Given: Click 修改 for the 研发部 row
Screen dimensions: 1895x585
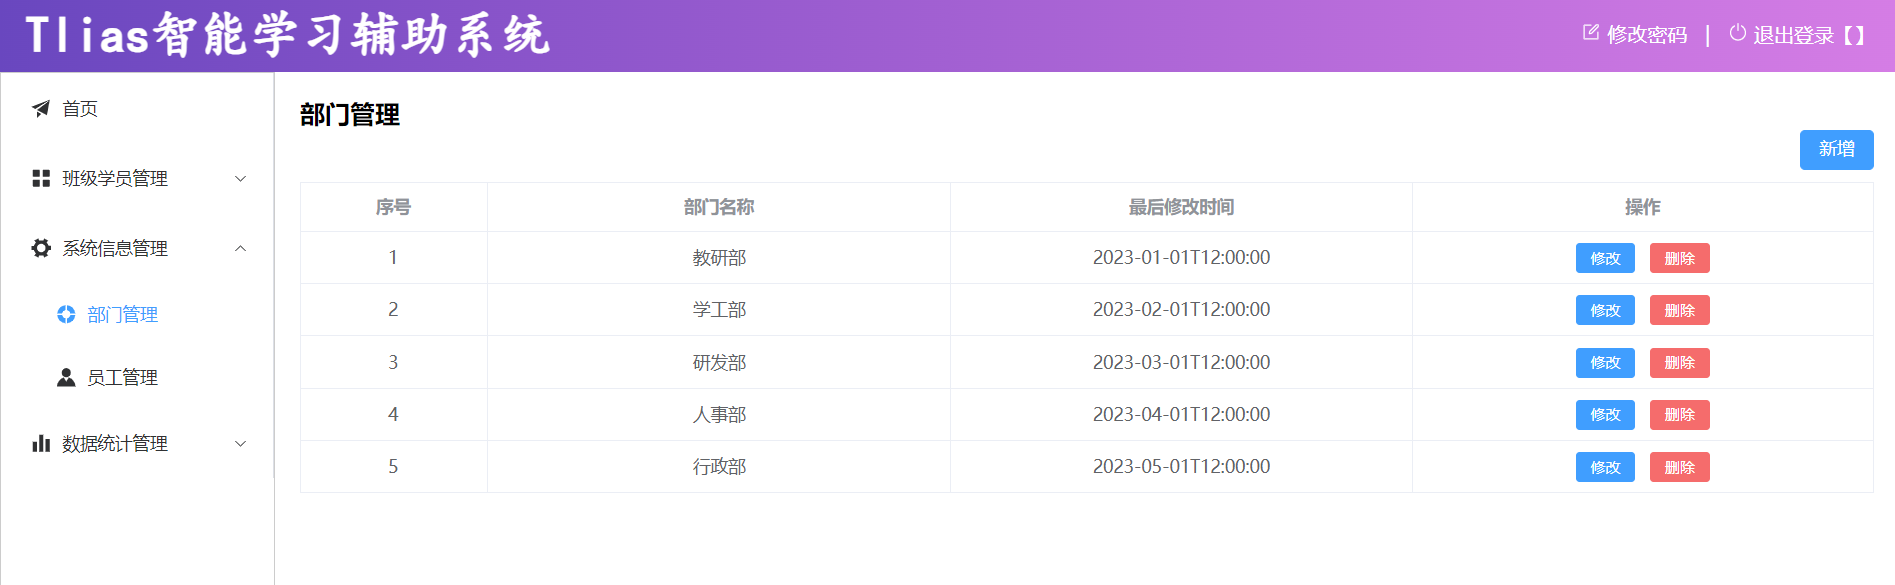Looking at the screenshot, I should [x=1604, y=363].
